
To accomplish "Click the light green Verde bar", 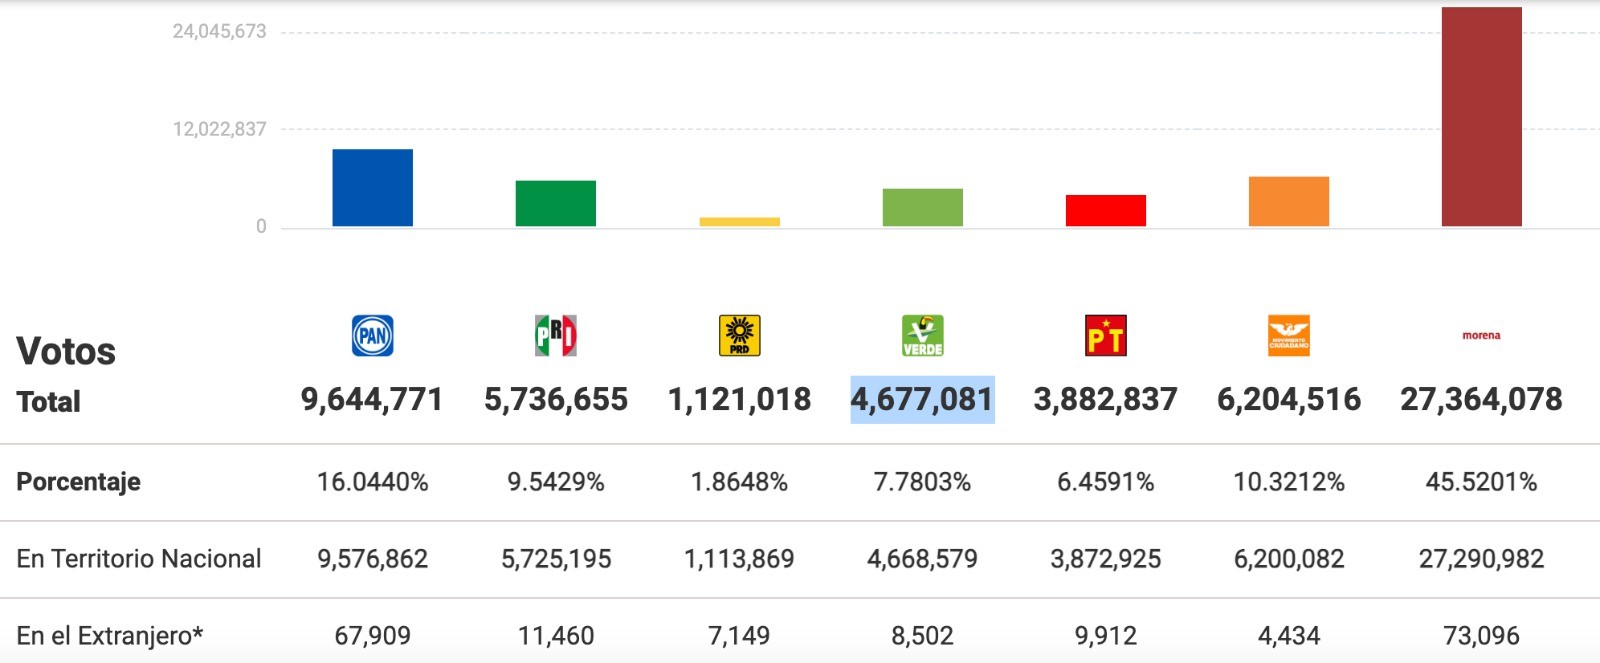I will point(922,208).
